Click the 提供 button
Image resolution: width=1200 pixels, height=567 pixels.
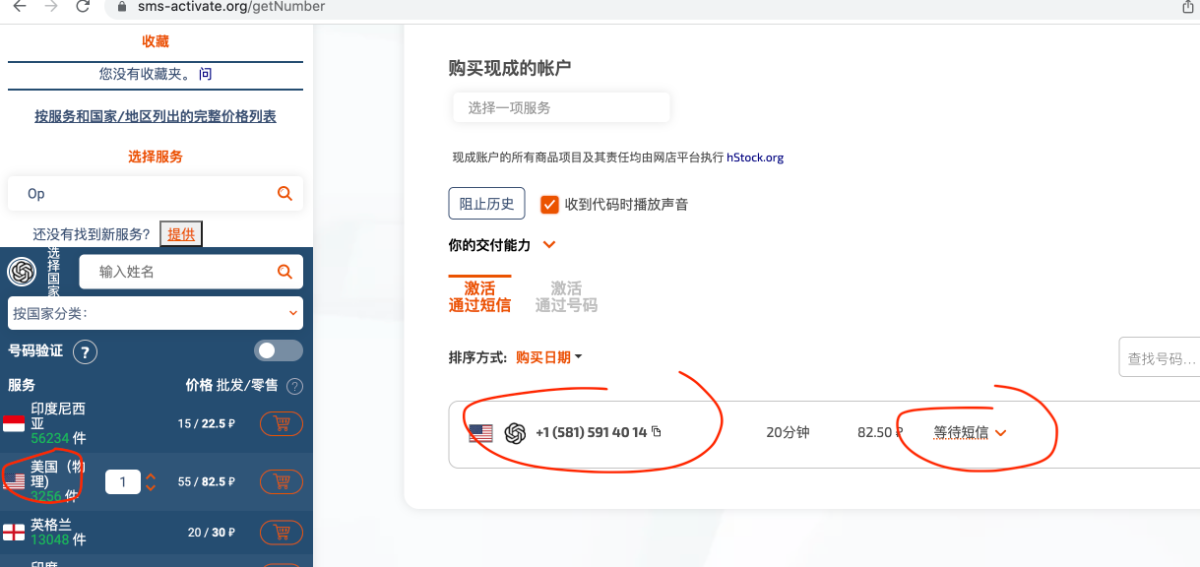click(181, 234)
